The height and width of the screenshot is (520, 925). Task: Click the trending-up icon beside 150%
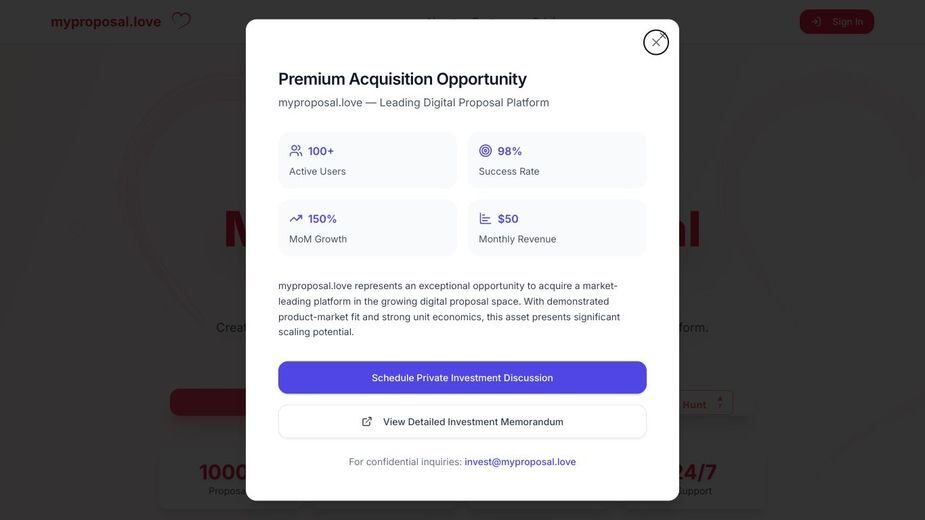(x=296, y=218)
